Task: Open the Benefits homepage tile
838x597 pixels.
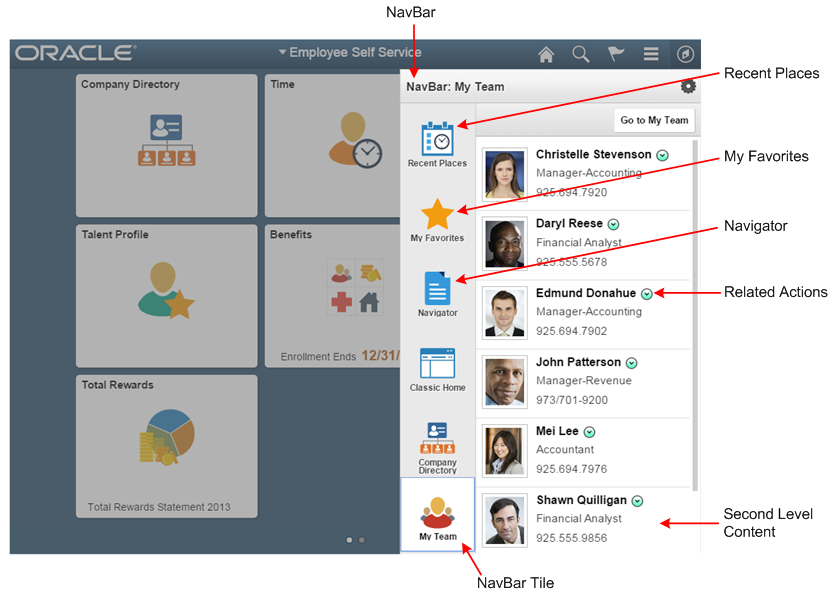Action: (x=332, y=296)
